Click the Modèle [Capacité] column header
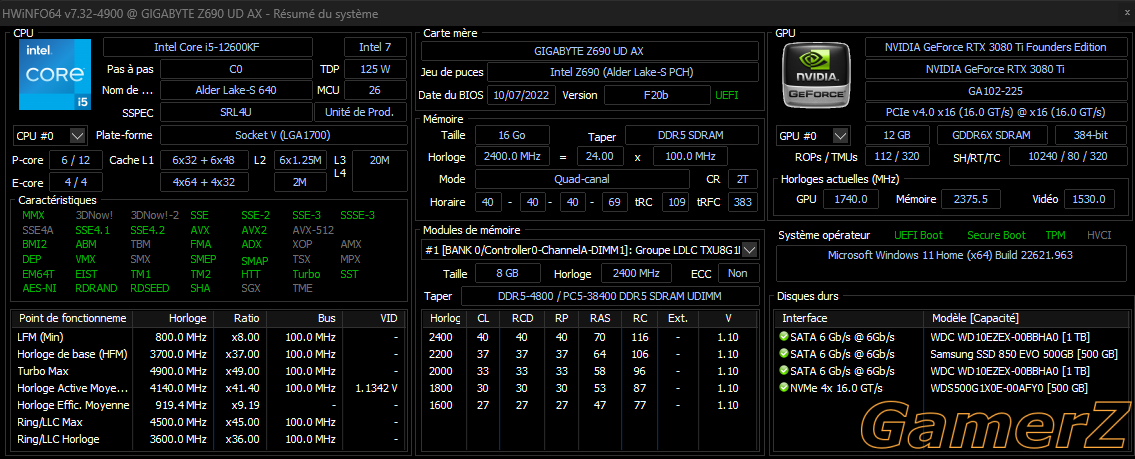Viewport: 1135px width, 459px height. 1028,319
